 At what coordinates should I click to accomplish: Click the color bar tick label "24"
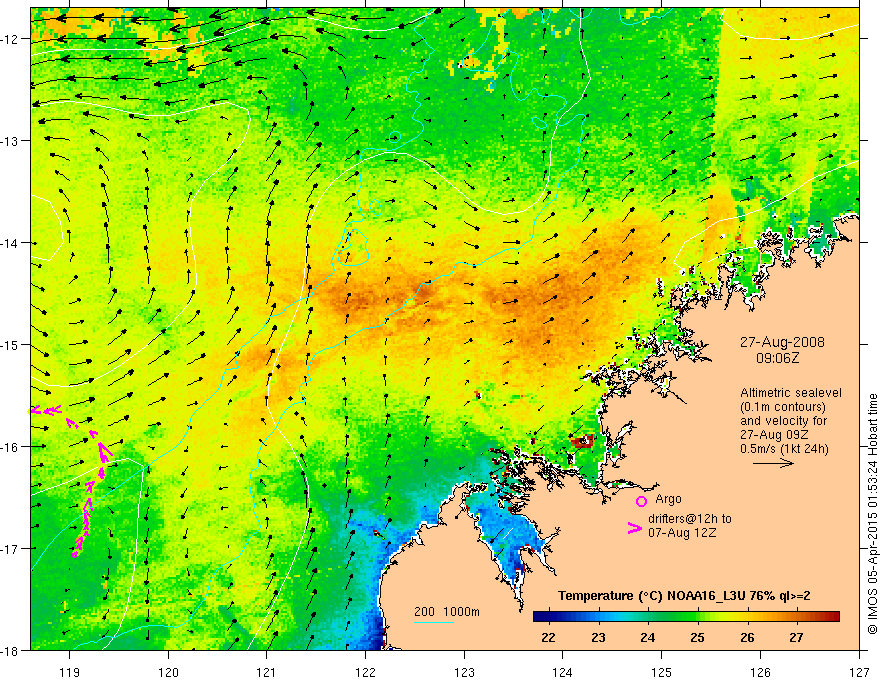pos(648,638)
